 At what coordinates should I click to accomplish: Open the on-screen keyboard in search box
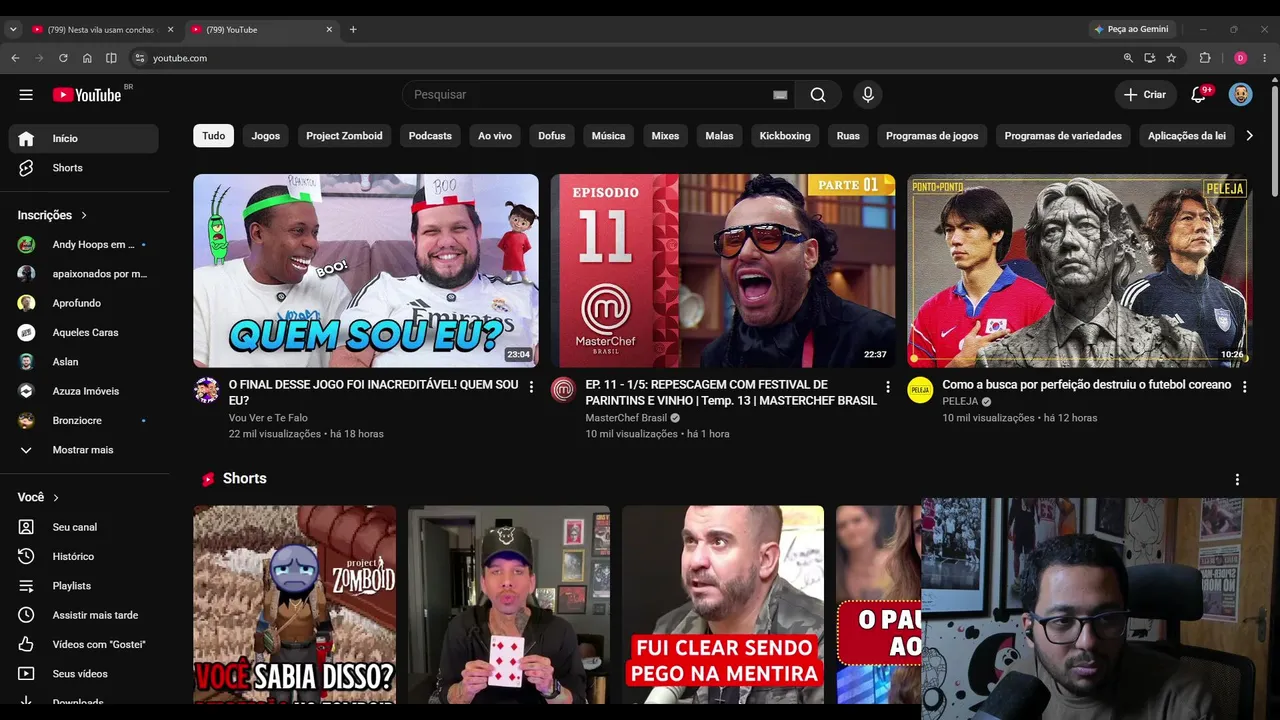(x=780, y=95)
